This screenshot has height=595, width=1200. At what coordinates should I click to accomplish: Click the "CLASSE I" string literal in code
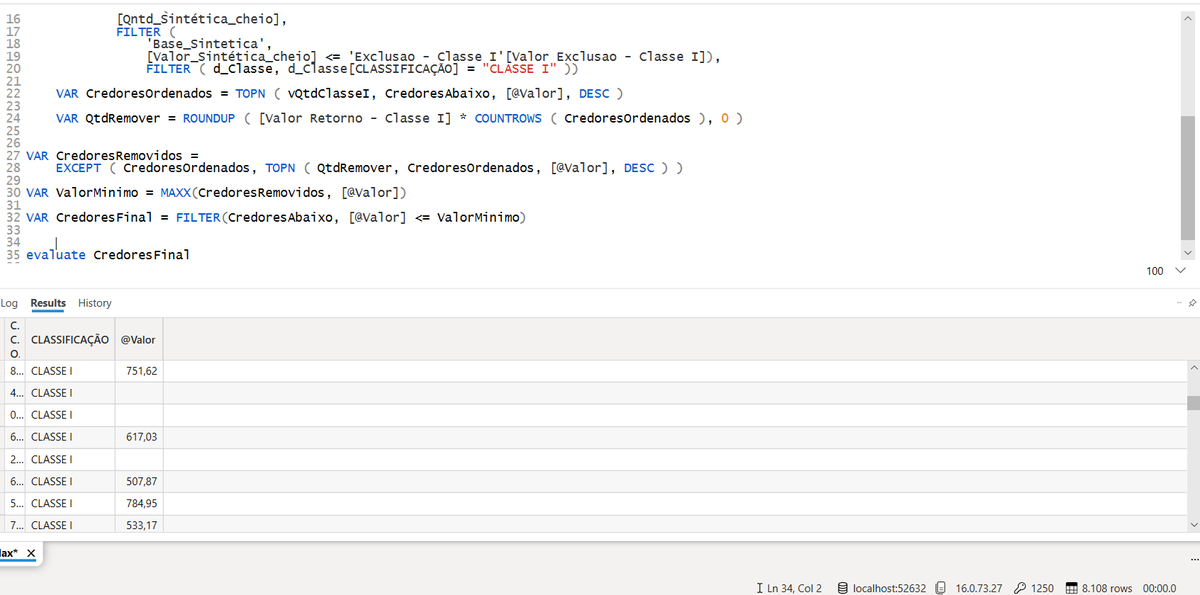[x=518, y=69]
